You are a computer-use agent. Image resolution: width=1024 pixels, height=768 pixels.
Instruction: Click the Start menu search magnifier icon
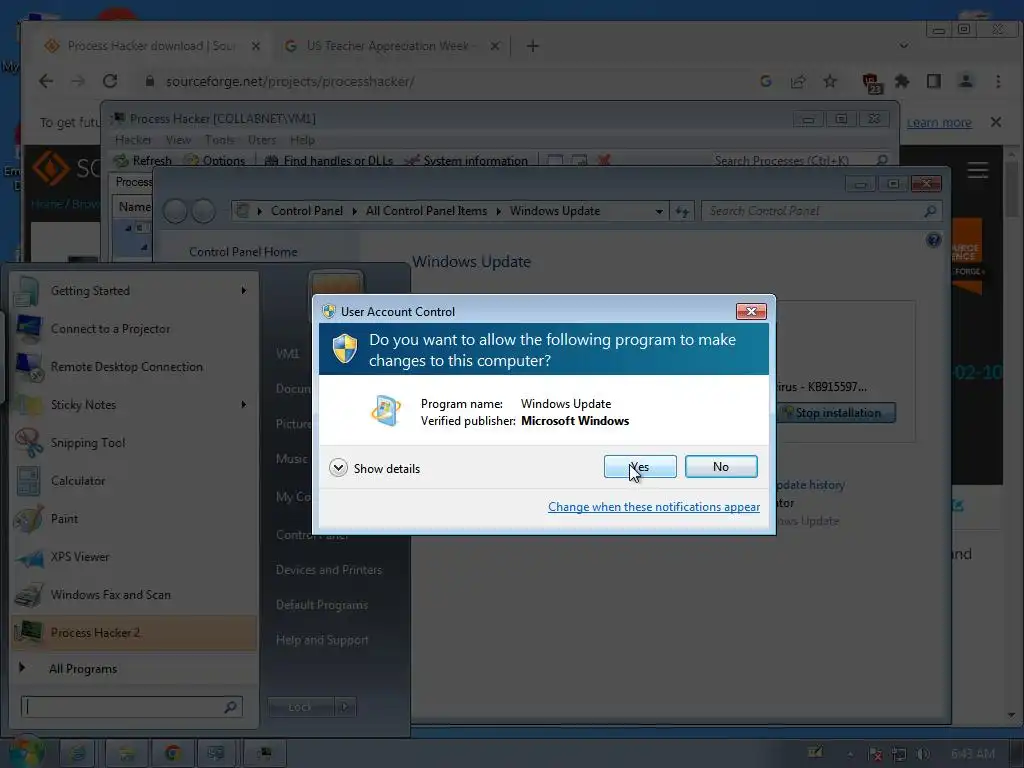click(230, 707)
